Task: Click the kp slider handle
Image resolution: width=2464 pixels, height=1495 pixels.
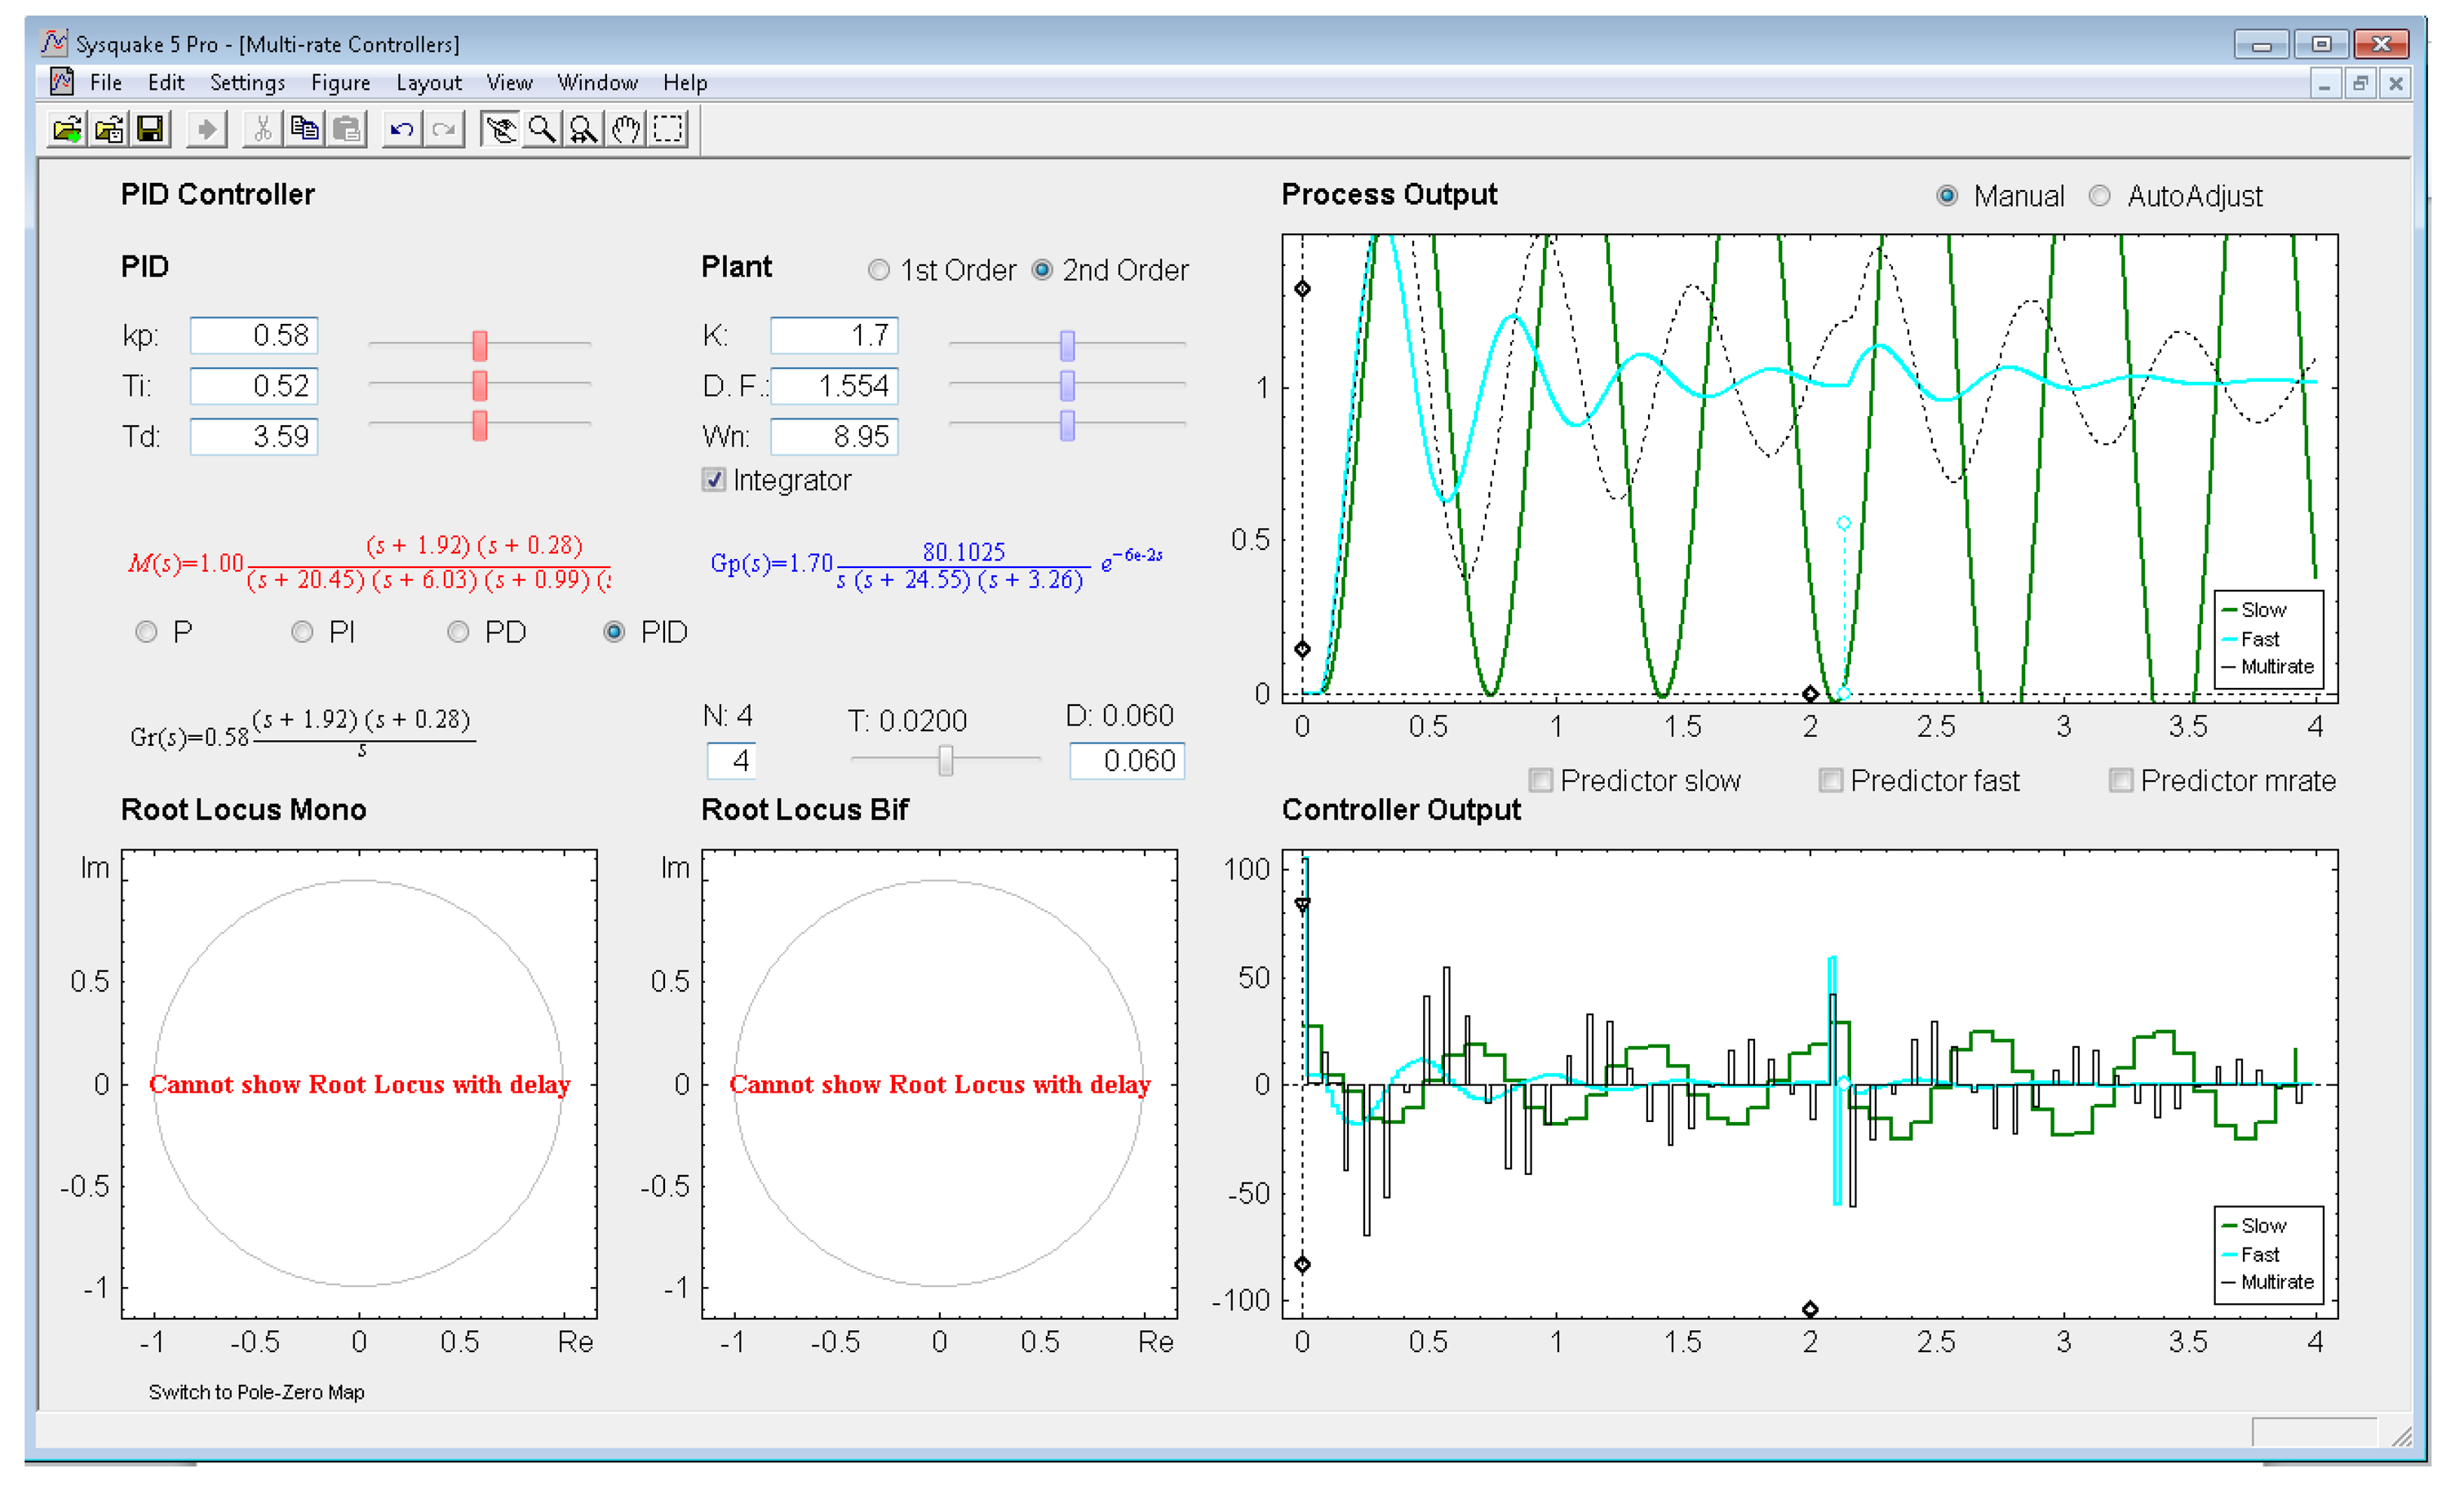Action: 480,345
